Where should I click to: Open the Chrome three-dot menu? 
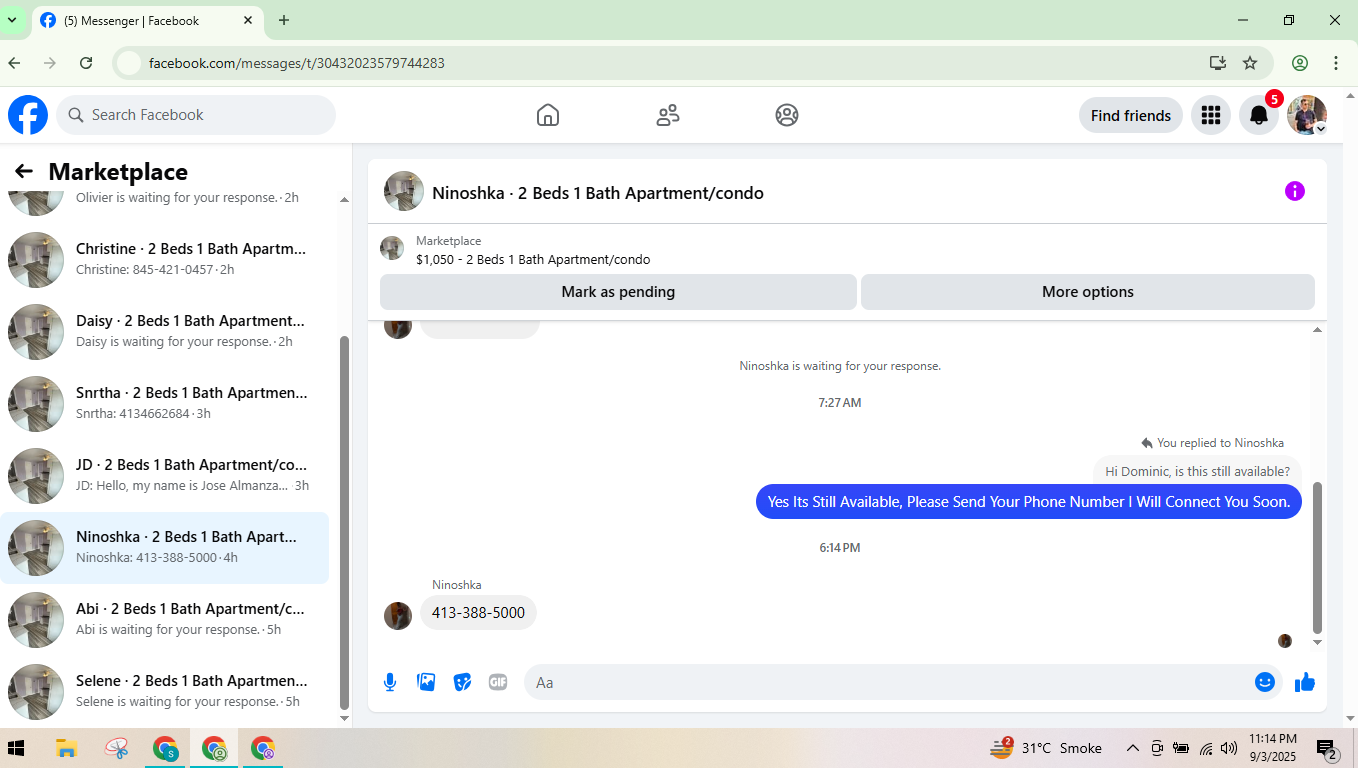click(1336, 63)
